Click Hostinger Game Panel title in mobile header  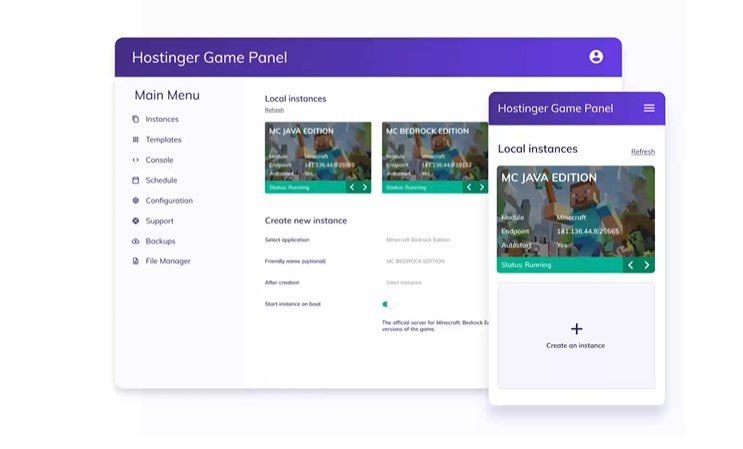555,108
